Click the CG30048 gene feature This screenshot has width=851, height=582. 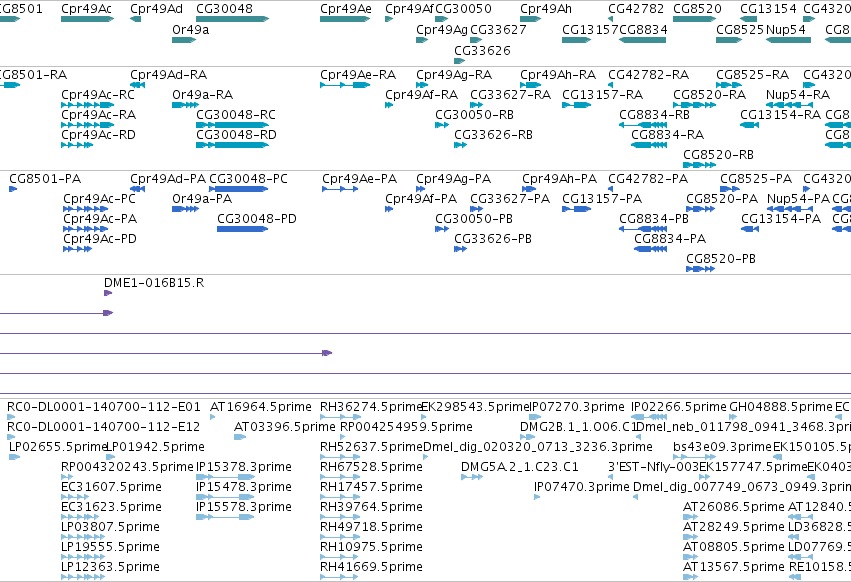[x=232, y=19]
